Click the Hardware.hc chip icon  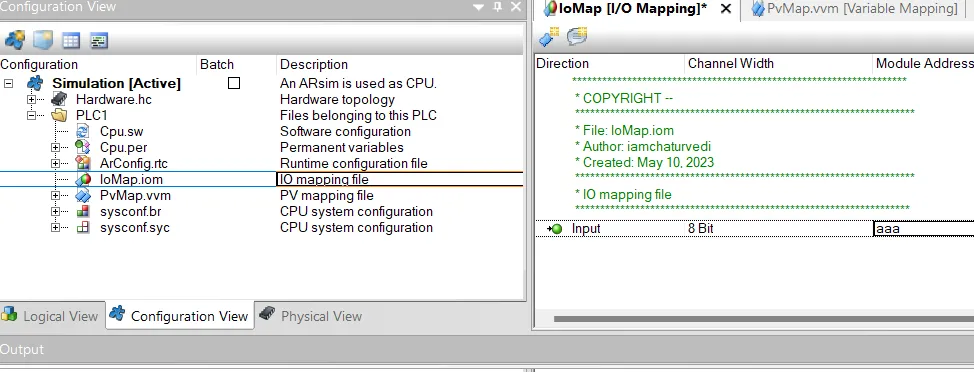pos(59,99)
